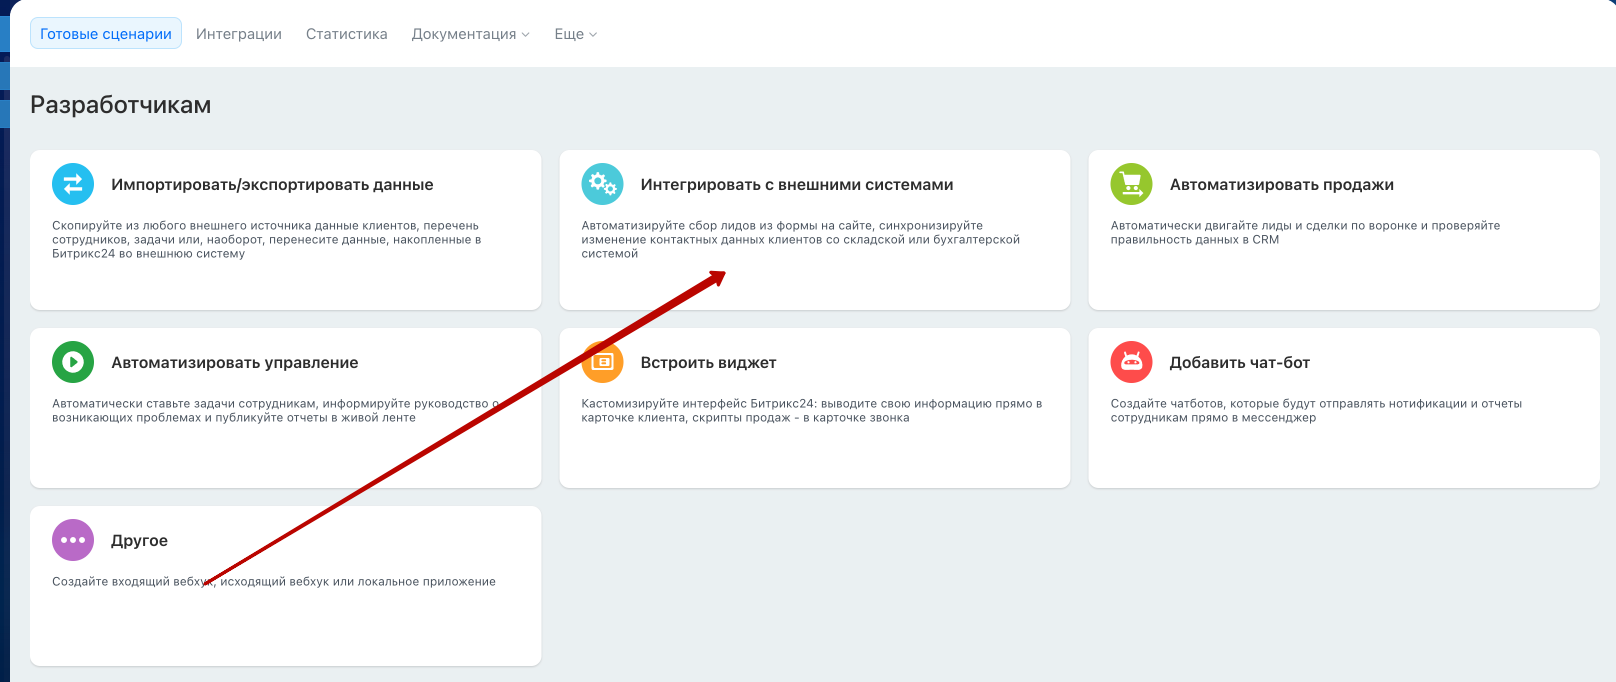Click the green play circle icon
Screen dimensions: 1616x682
pyautogui.click(x=73, y=362)
